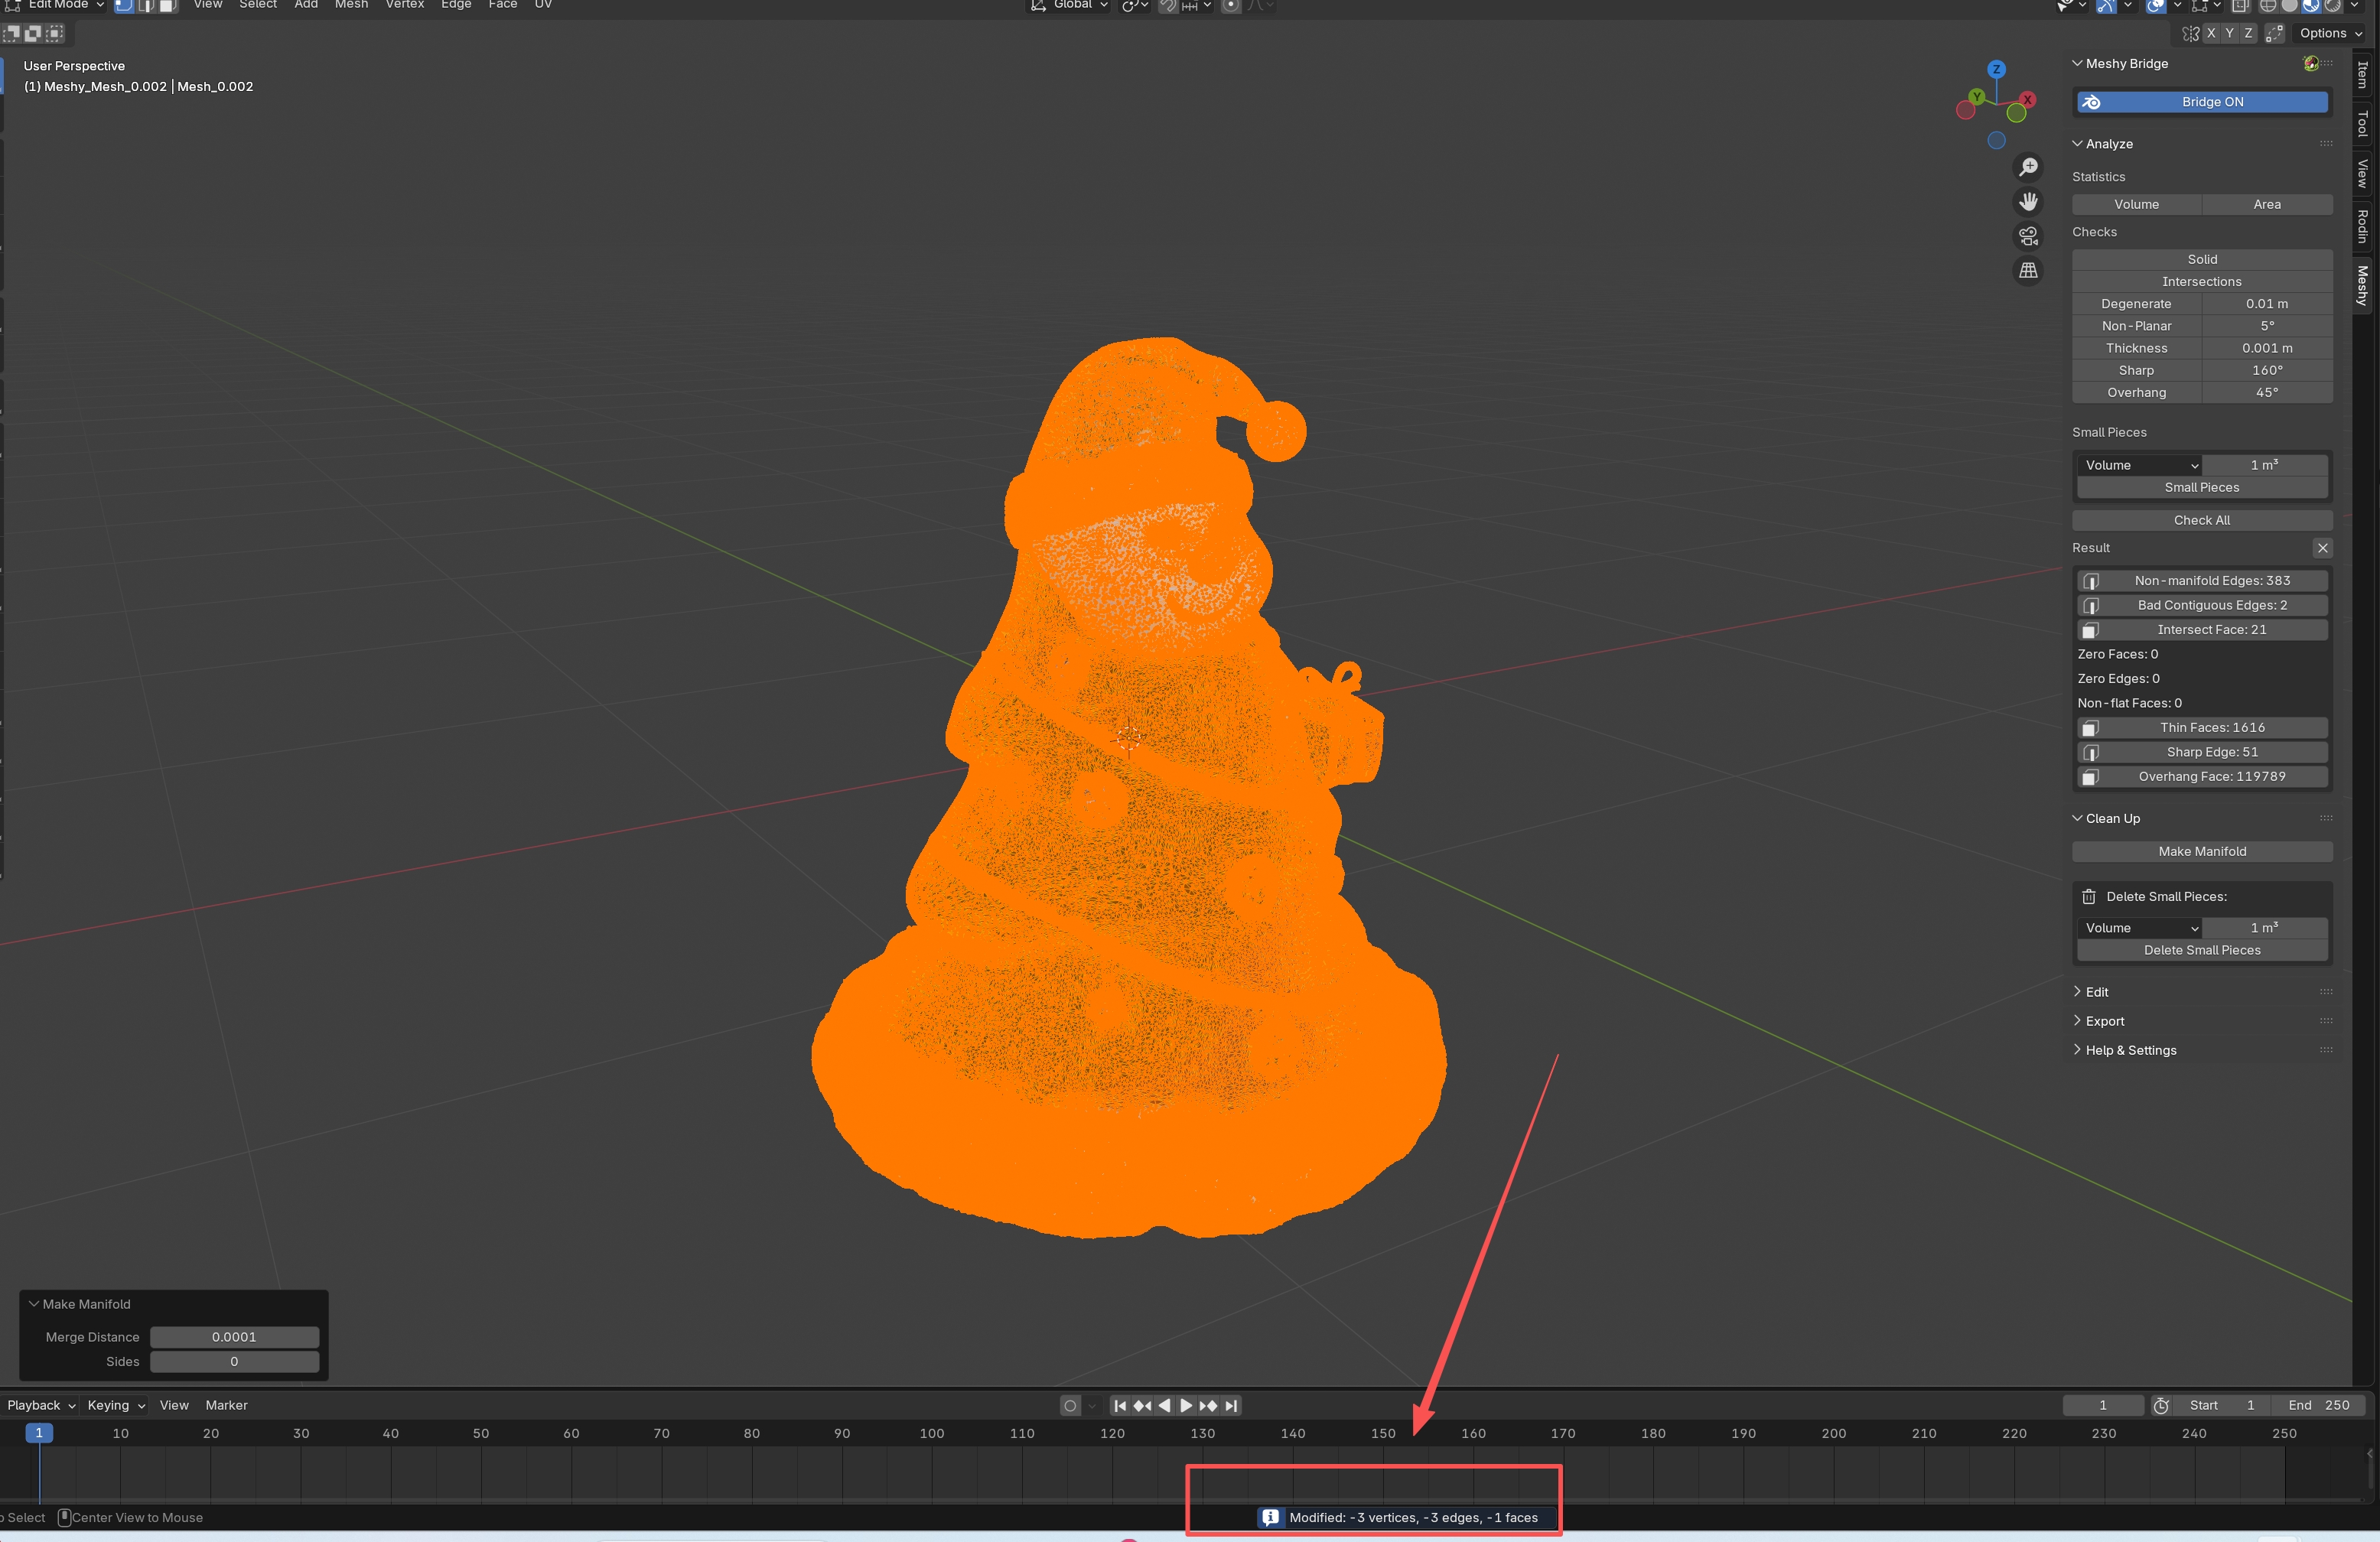2380x1542 pixels.
Task: Close the Result section with X
Action: [x=2322, y=548]
